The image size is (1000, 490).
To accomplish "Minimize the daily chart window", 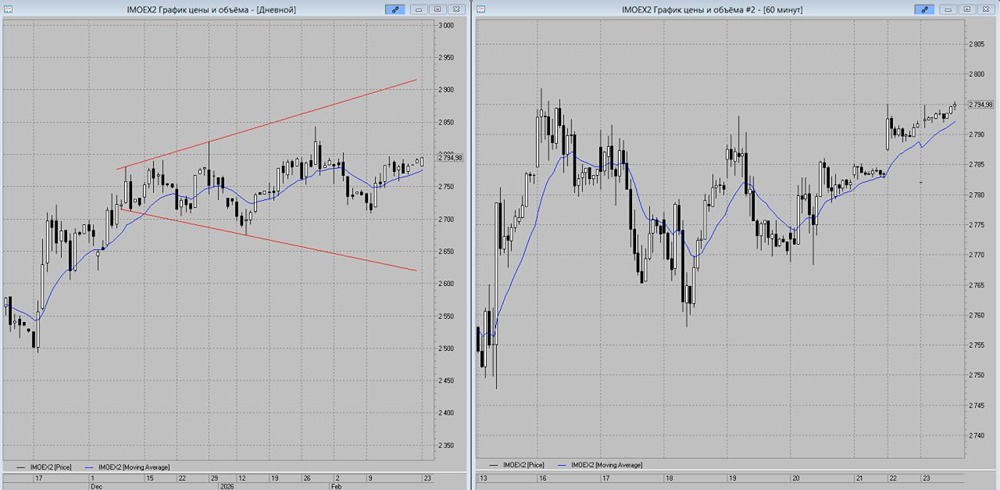I will [419, 9].
